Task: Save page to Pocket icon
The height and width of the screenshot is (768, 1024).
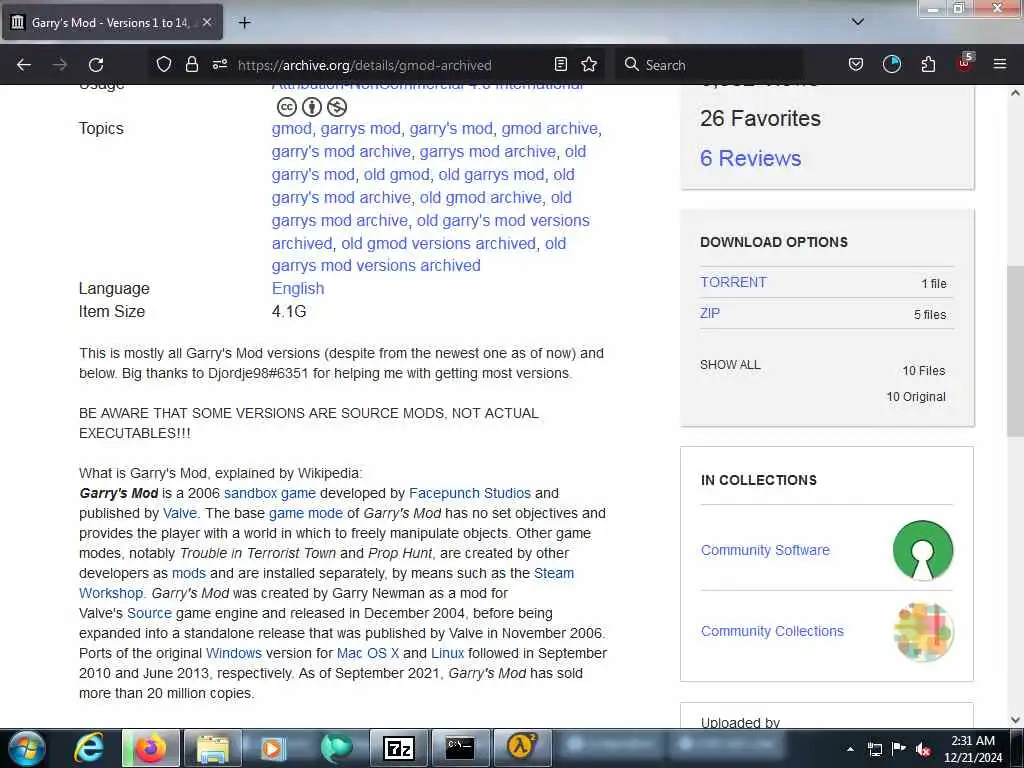Action: (856, 64)
